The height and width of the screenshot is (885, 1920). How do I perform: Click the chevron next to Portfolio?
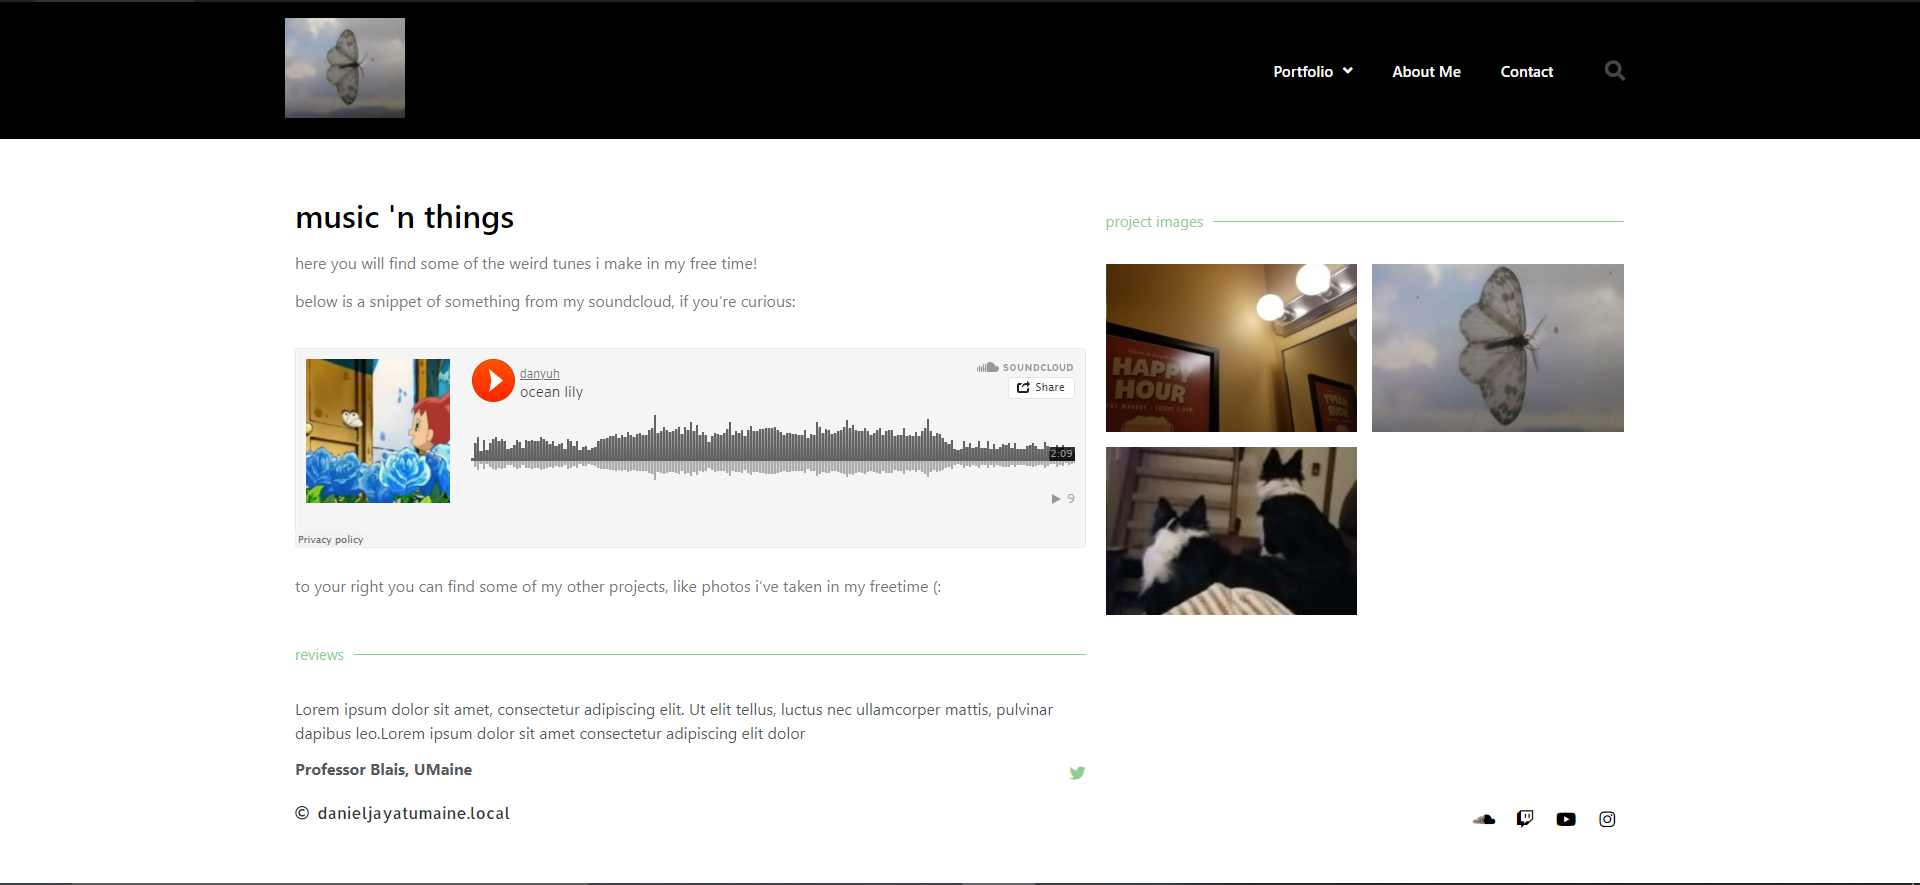click(x=1347, y=71)
